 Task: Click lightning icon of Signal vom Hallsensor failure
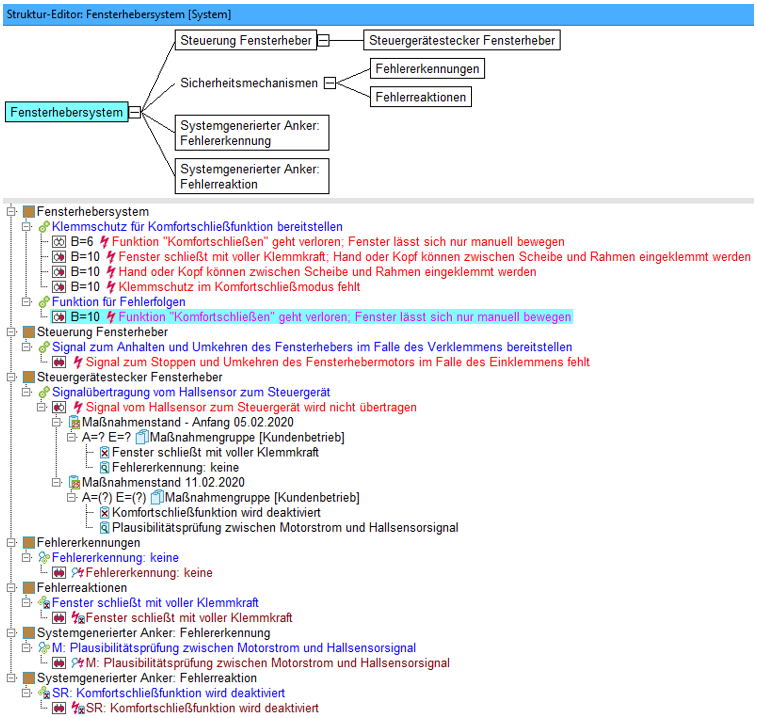tap(77, 407)
